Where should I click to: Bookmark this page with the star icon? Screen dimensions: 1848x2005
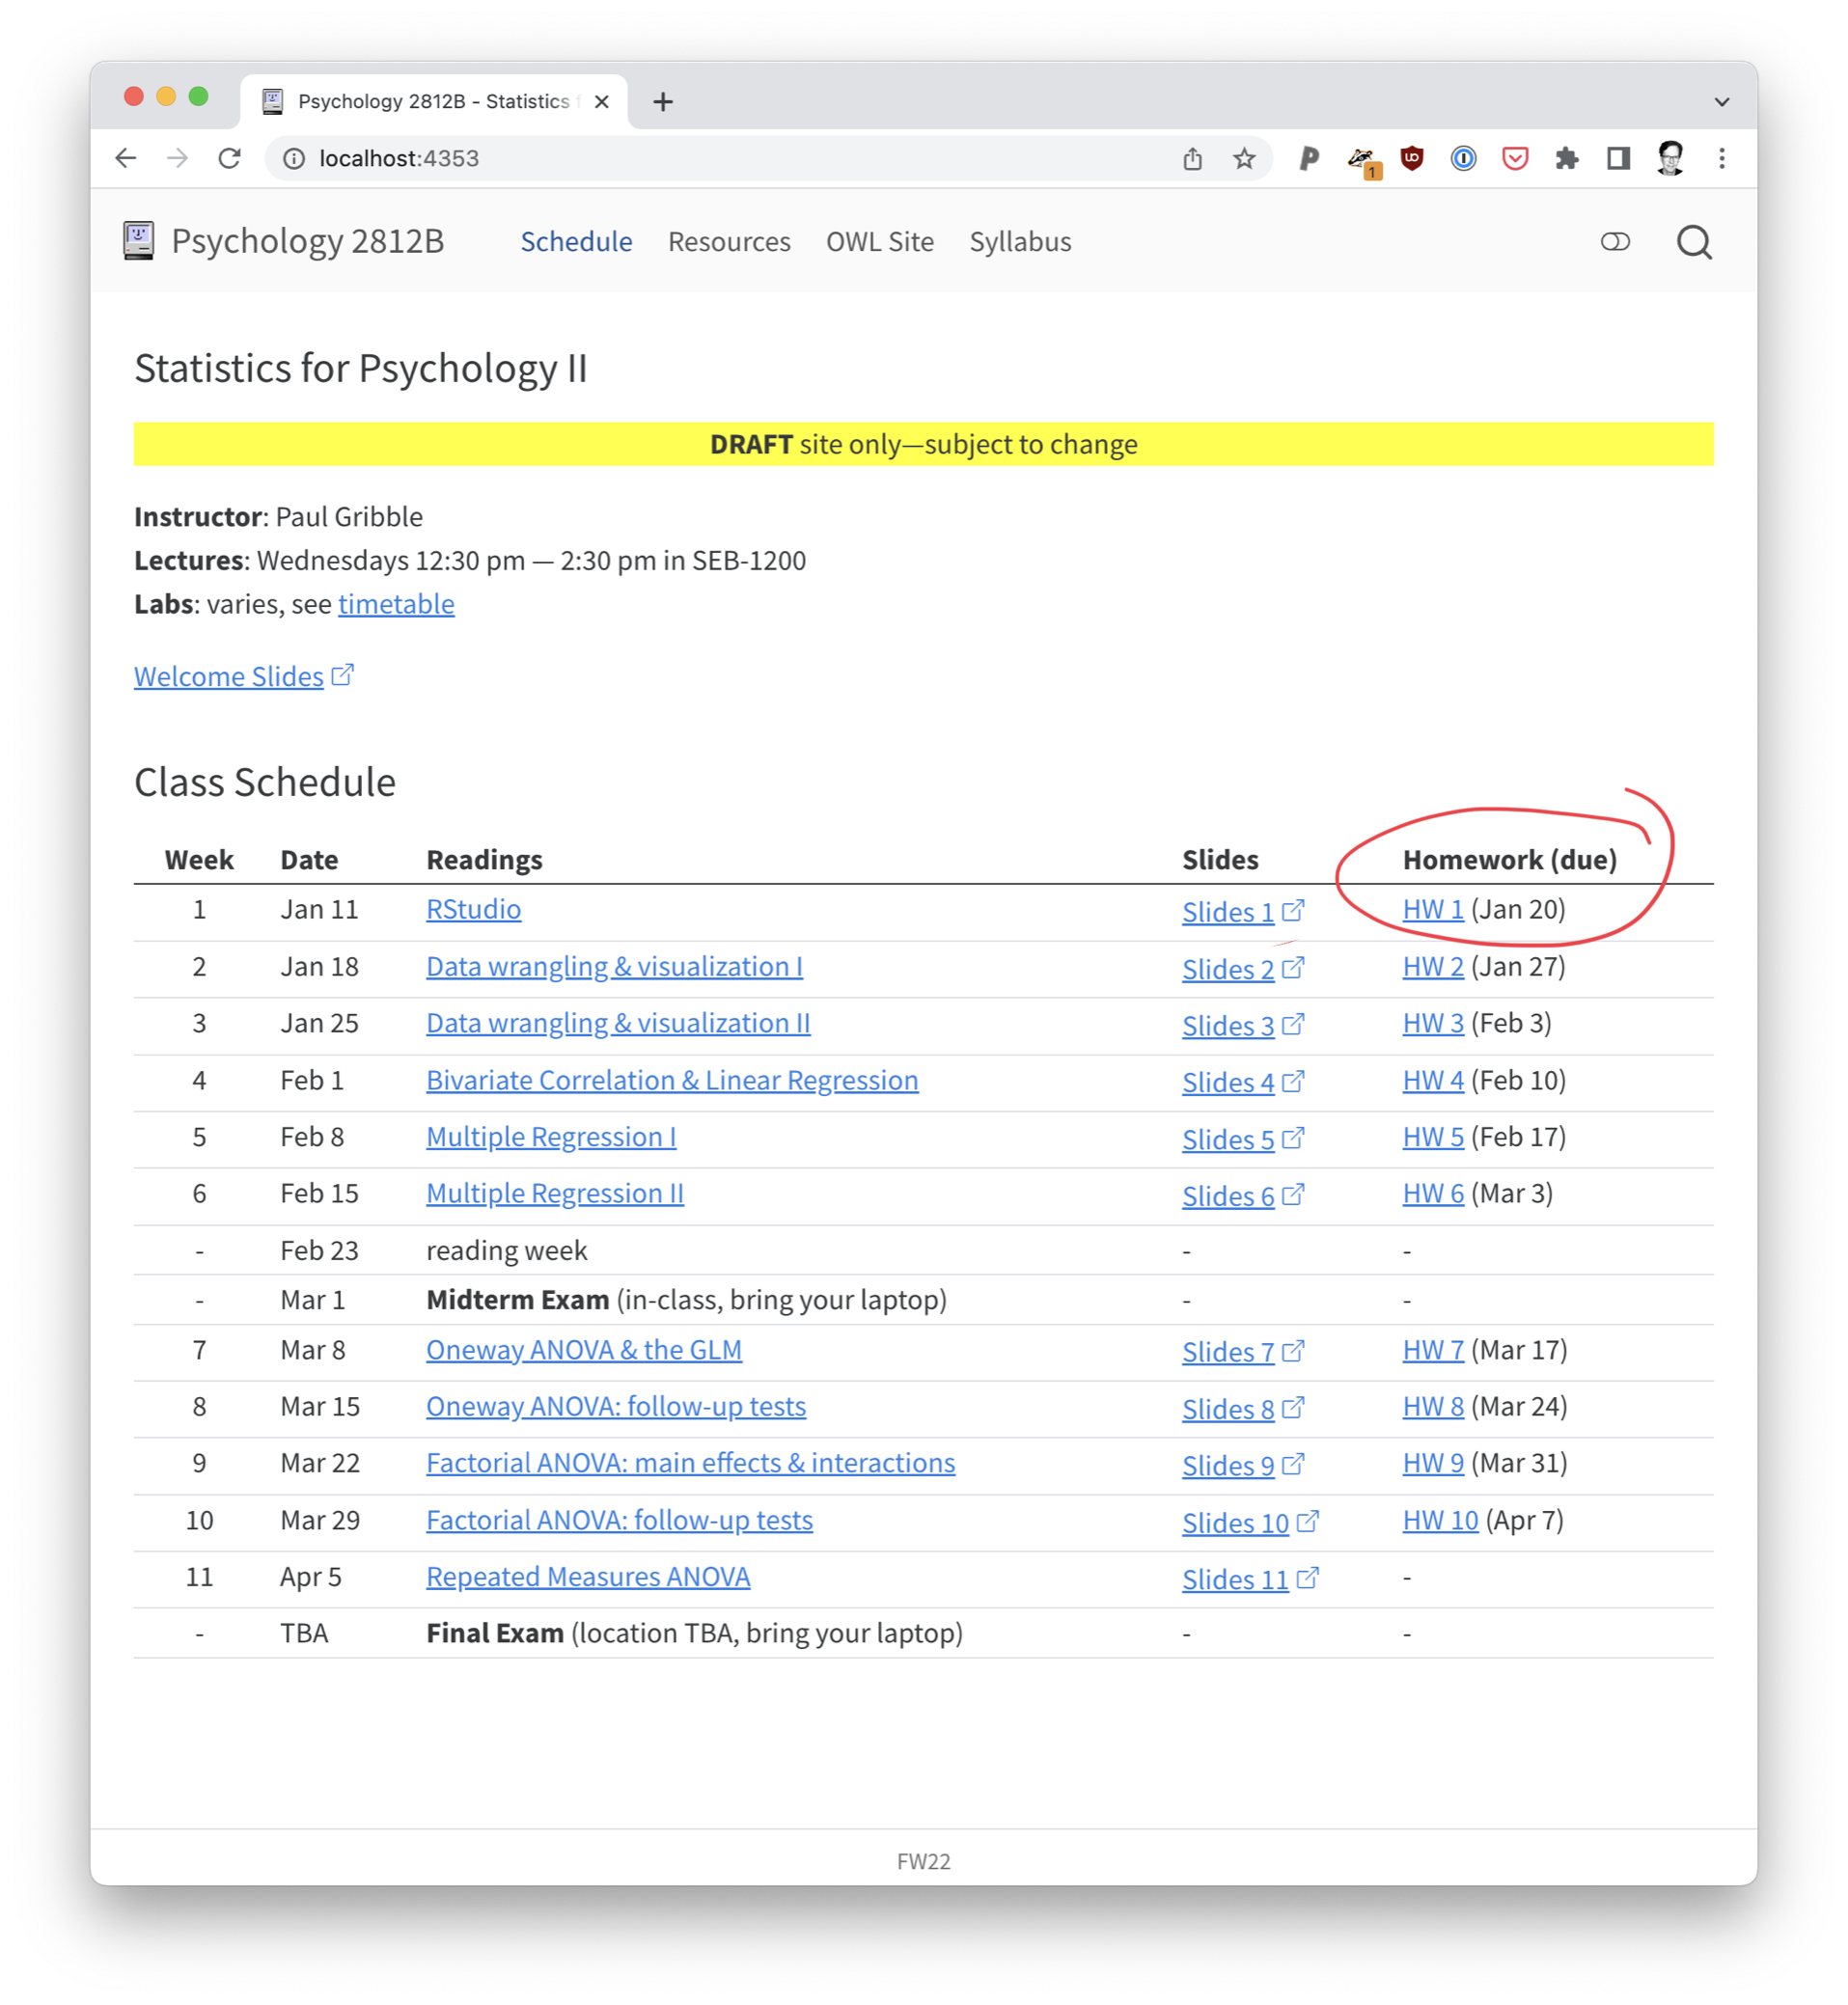(1243, 158)
